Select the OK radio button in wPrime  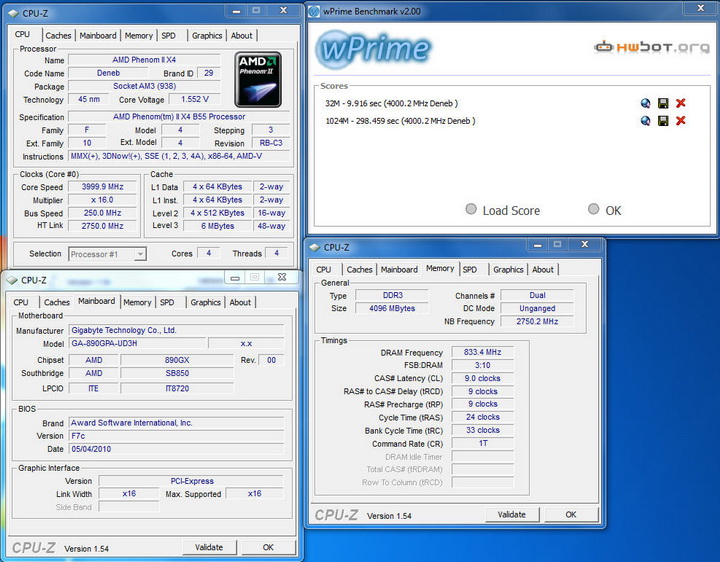tap(593, 209)
